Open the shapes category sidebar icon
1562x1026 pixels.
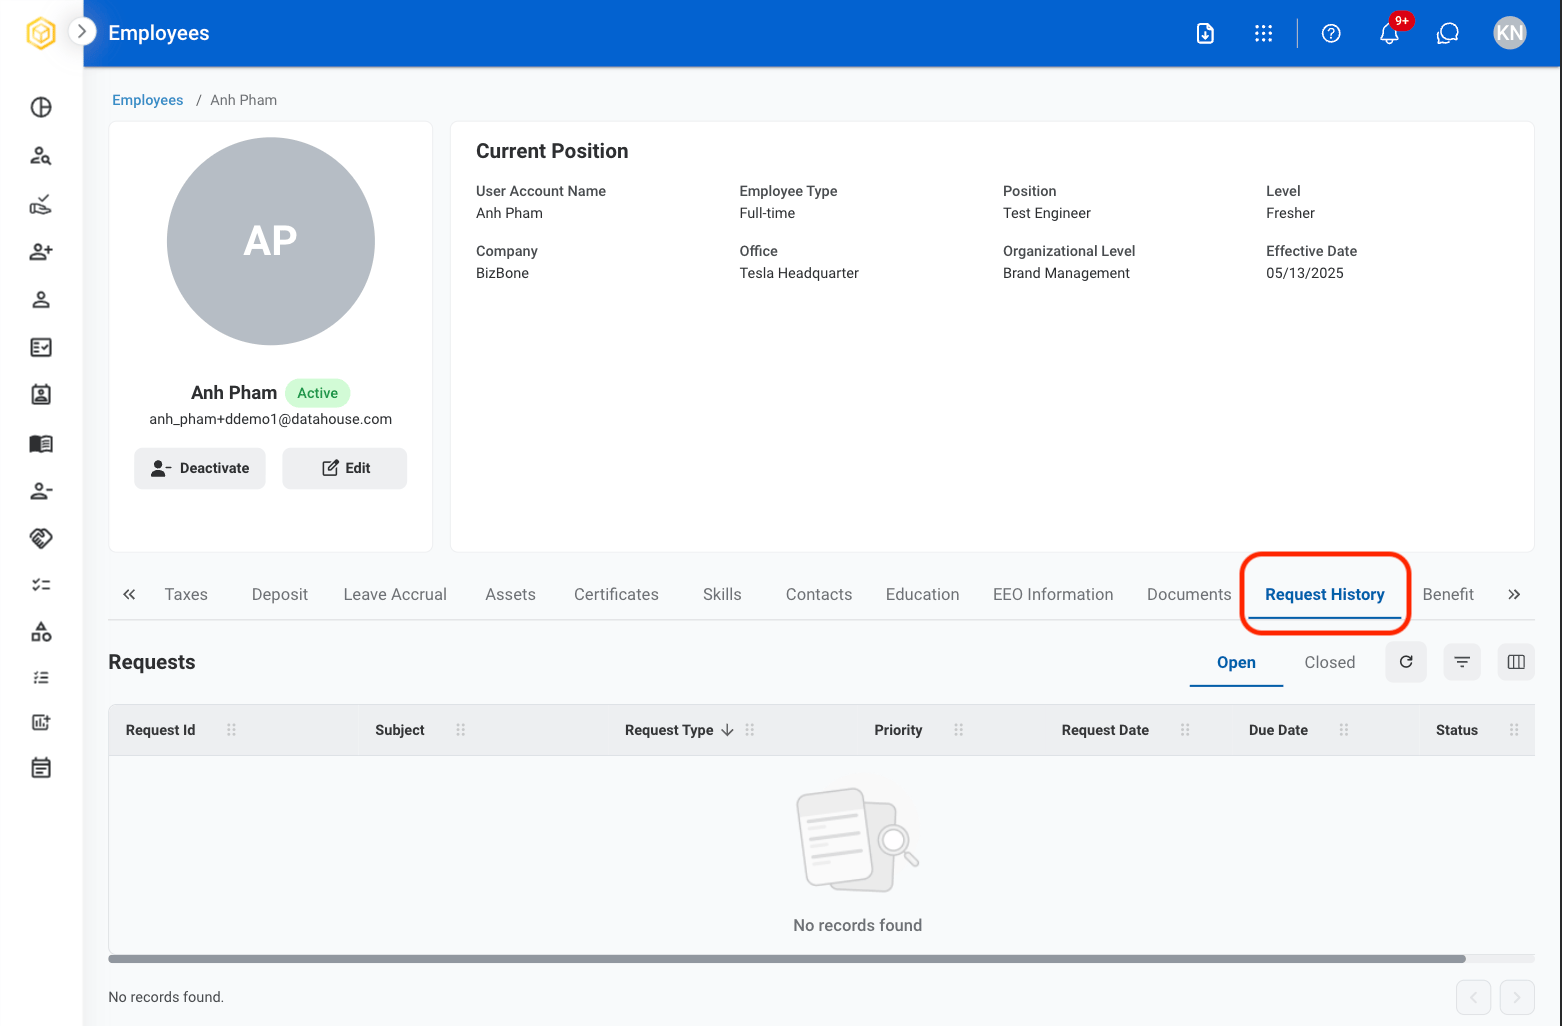pos(41,632)
